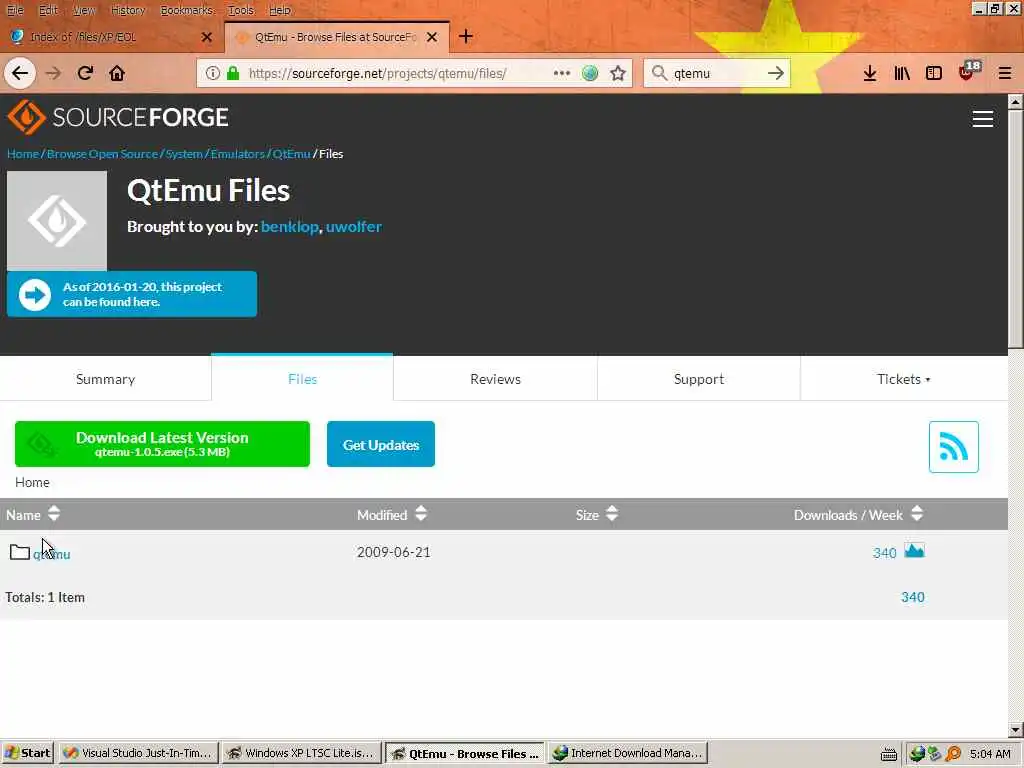Image resolution: width=1024 pixels, height=768 pixels.
Task: Click the green padlock security icon
Action: 233,73
